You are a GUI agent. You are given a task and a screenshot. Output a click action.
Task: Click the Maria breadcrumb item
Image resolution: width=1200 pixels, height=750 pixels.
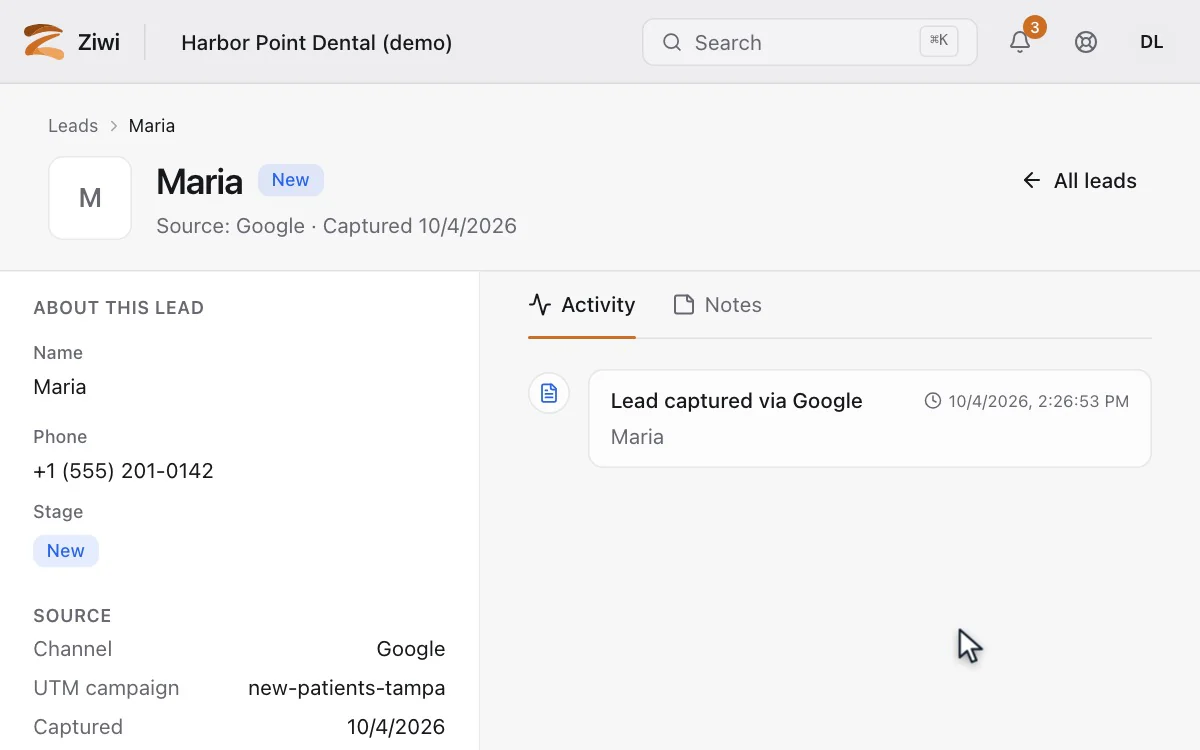[x=152, y=126]
